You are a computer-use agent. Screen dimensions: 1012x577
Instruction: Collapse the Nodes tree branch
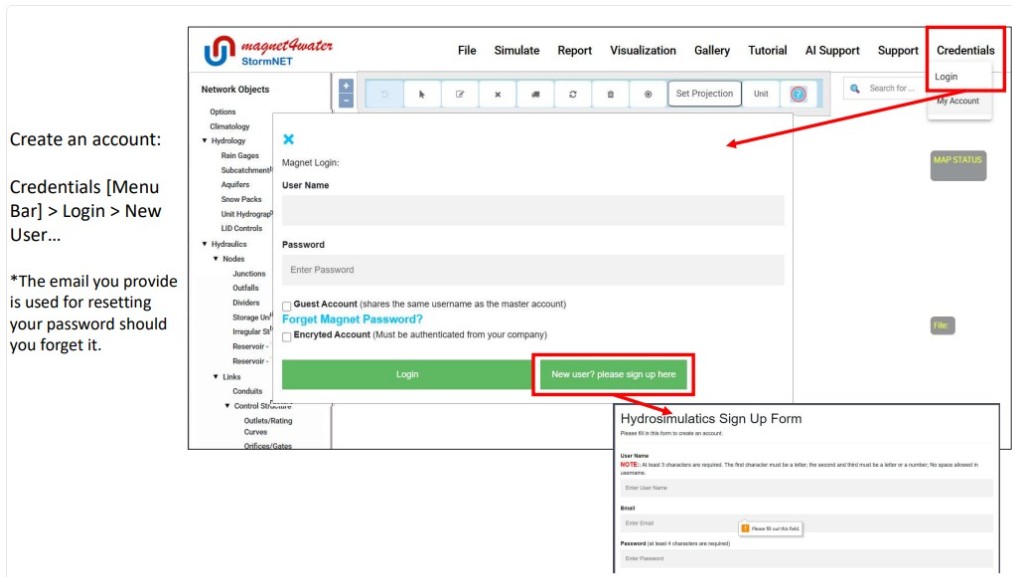click(216, 259)
